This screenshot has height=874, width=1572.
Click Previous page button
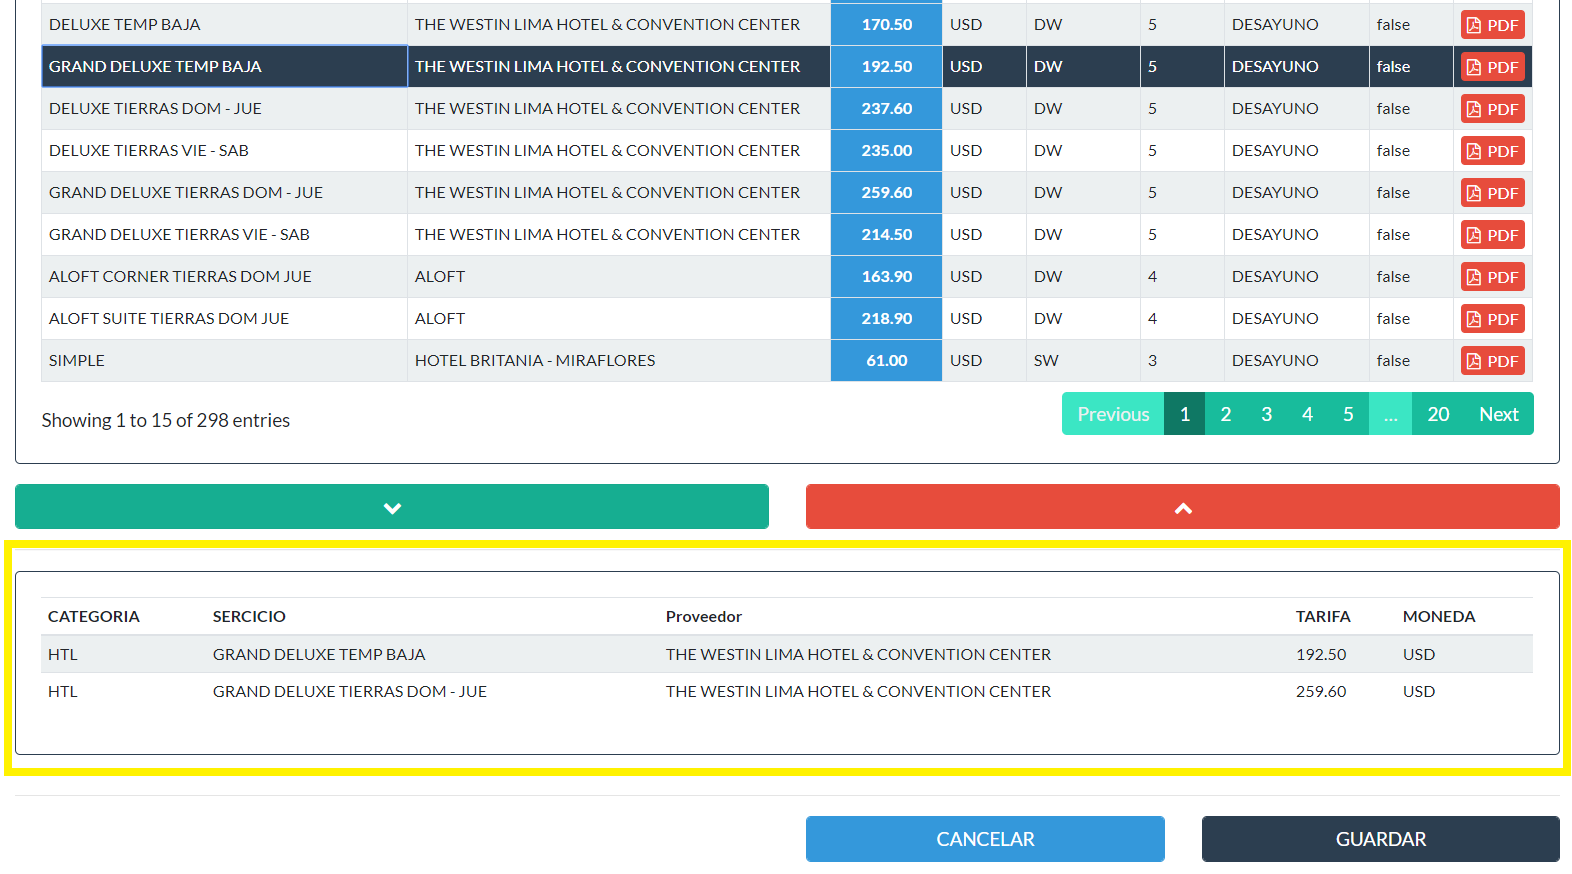1113,414
